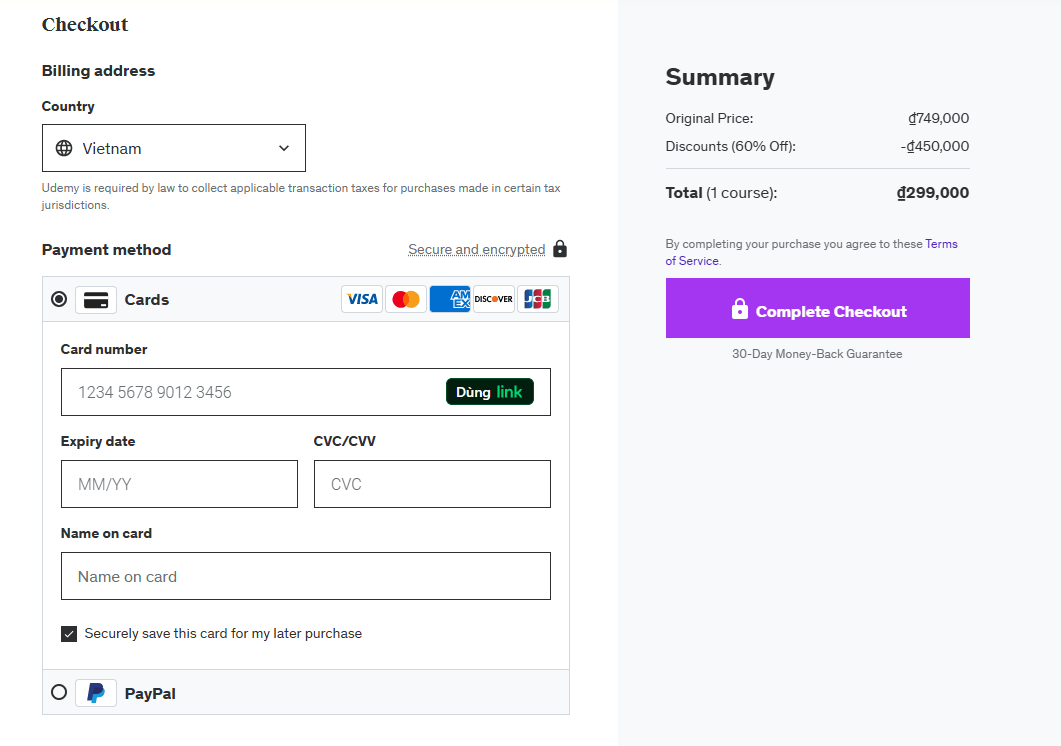Click the Name on card field
Viewport: 1061px width, 746px height.
305,576
